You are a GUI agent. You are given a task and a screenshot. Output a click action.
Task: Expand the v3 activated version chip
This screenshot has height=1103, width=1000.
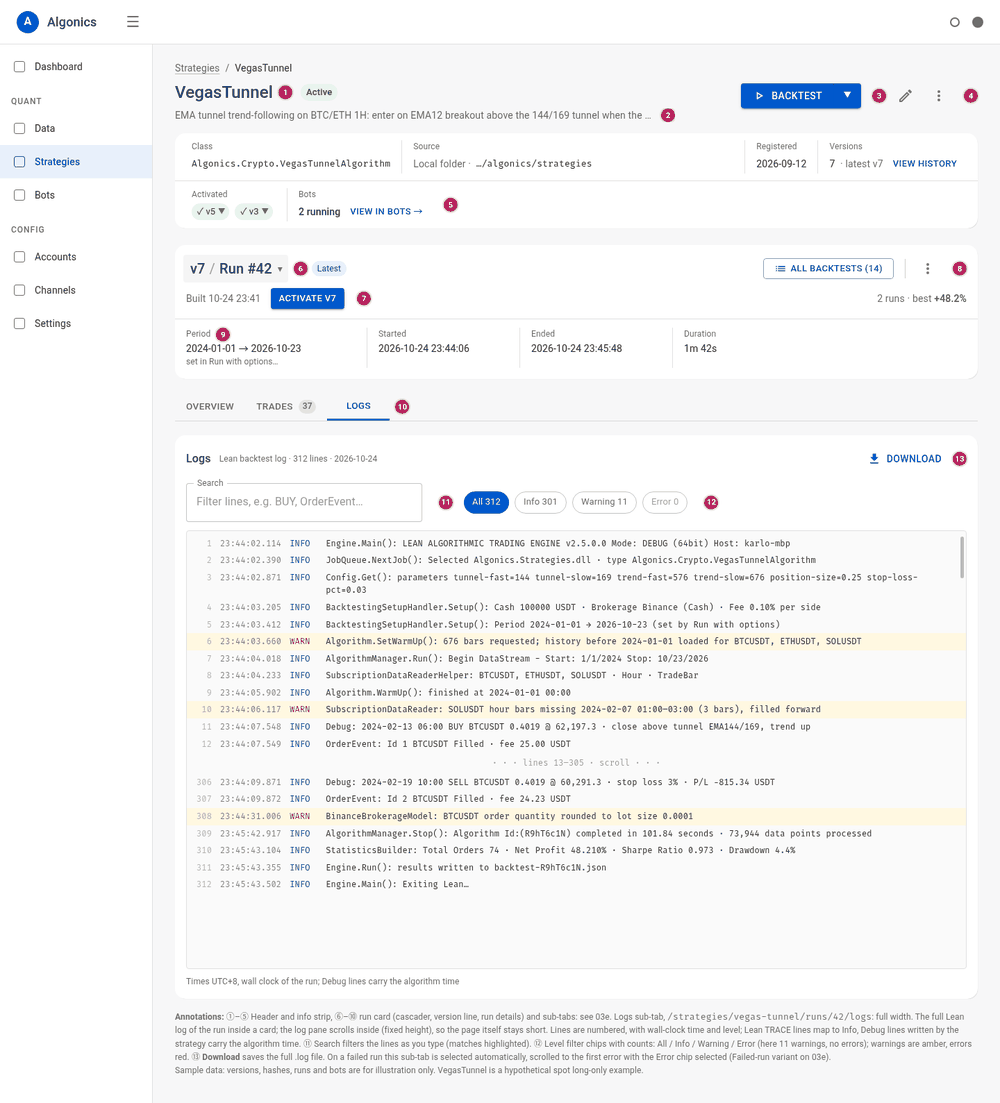coord(253,211)
